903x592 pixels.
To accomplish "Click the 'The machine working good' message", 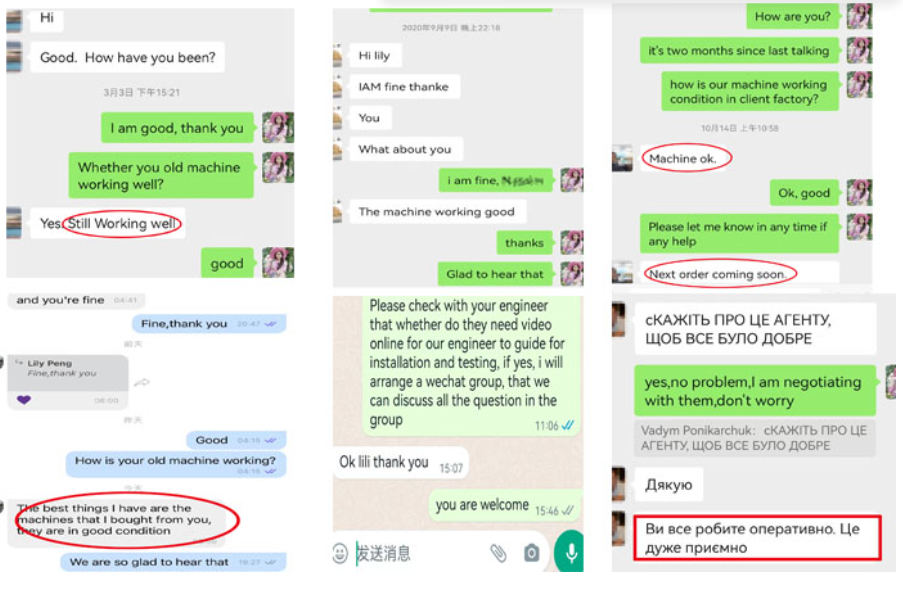I will [437, 211].
